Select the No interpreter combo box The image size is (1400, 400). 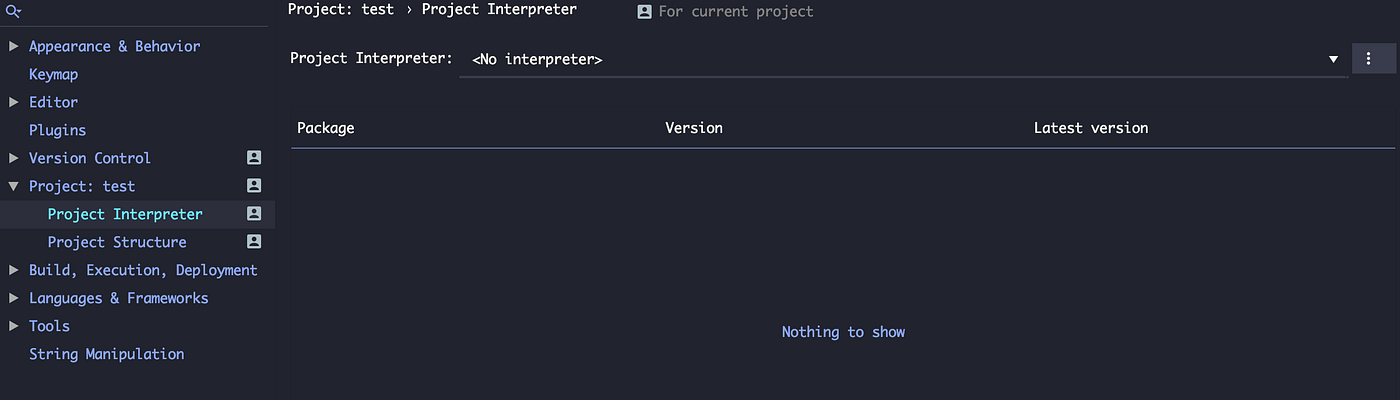click(x=900, y=60)
